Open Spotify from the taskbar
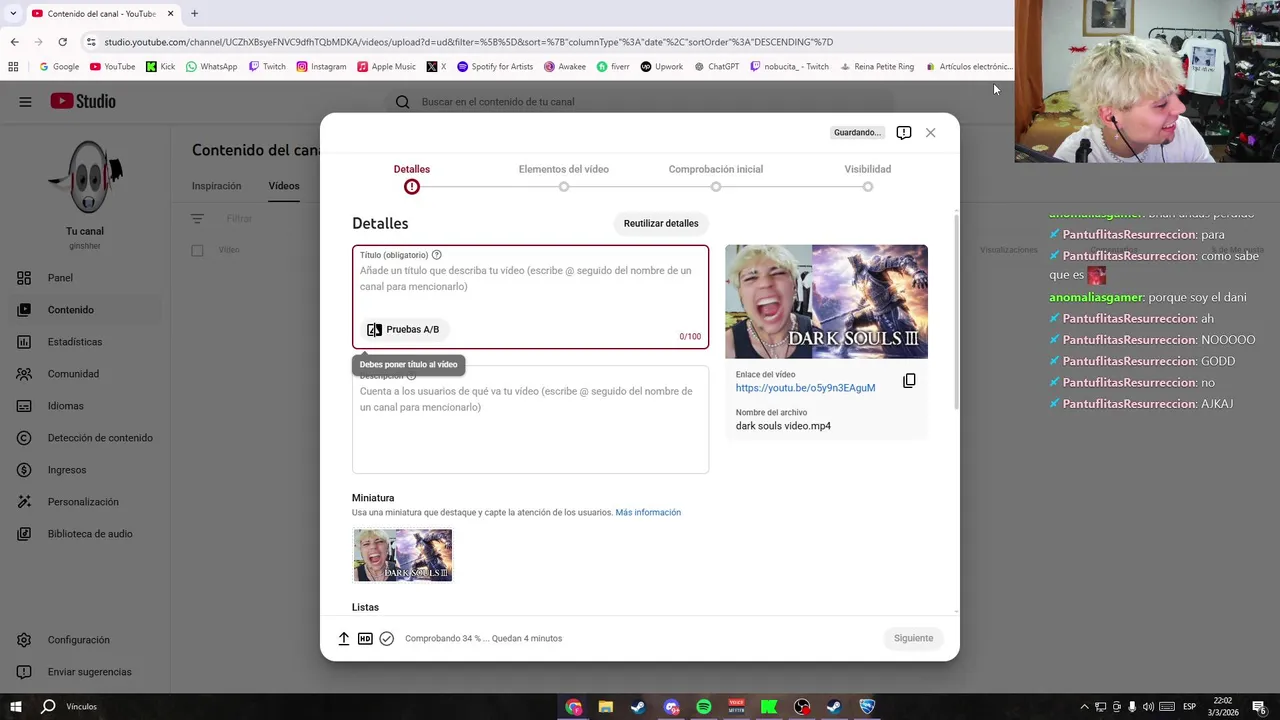The image size is (1280, 720). pyautogui.click(x=703, y=707)
